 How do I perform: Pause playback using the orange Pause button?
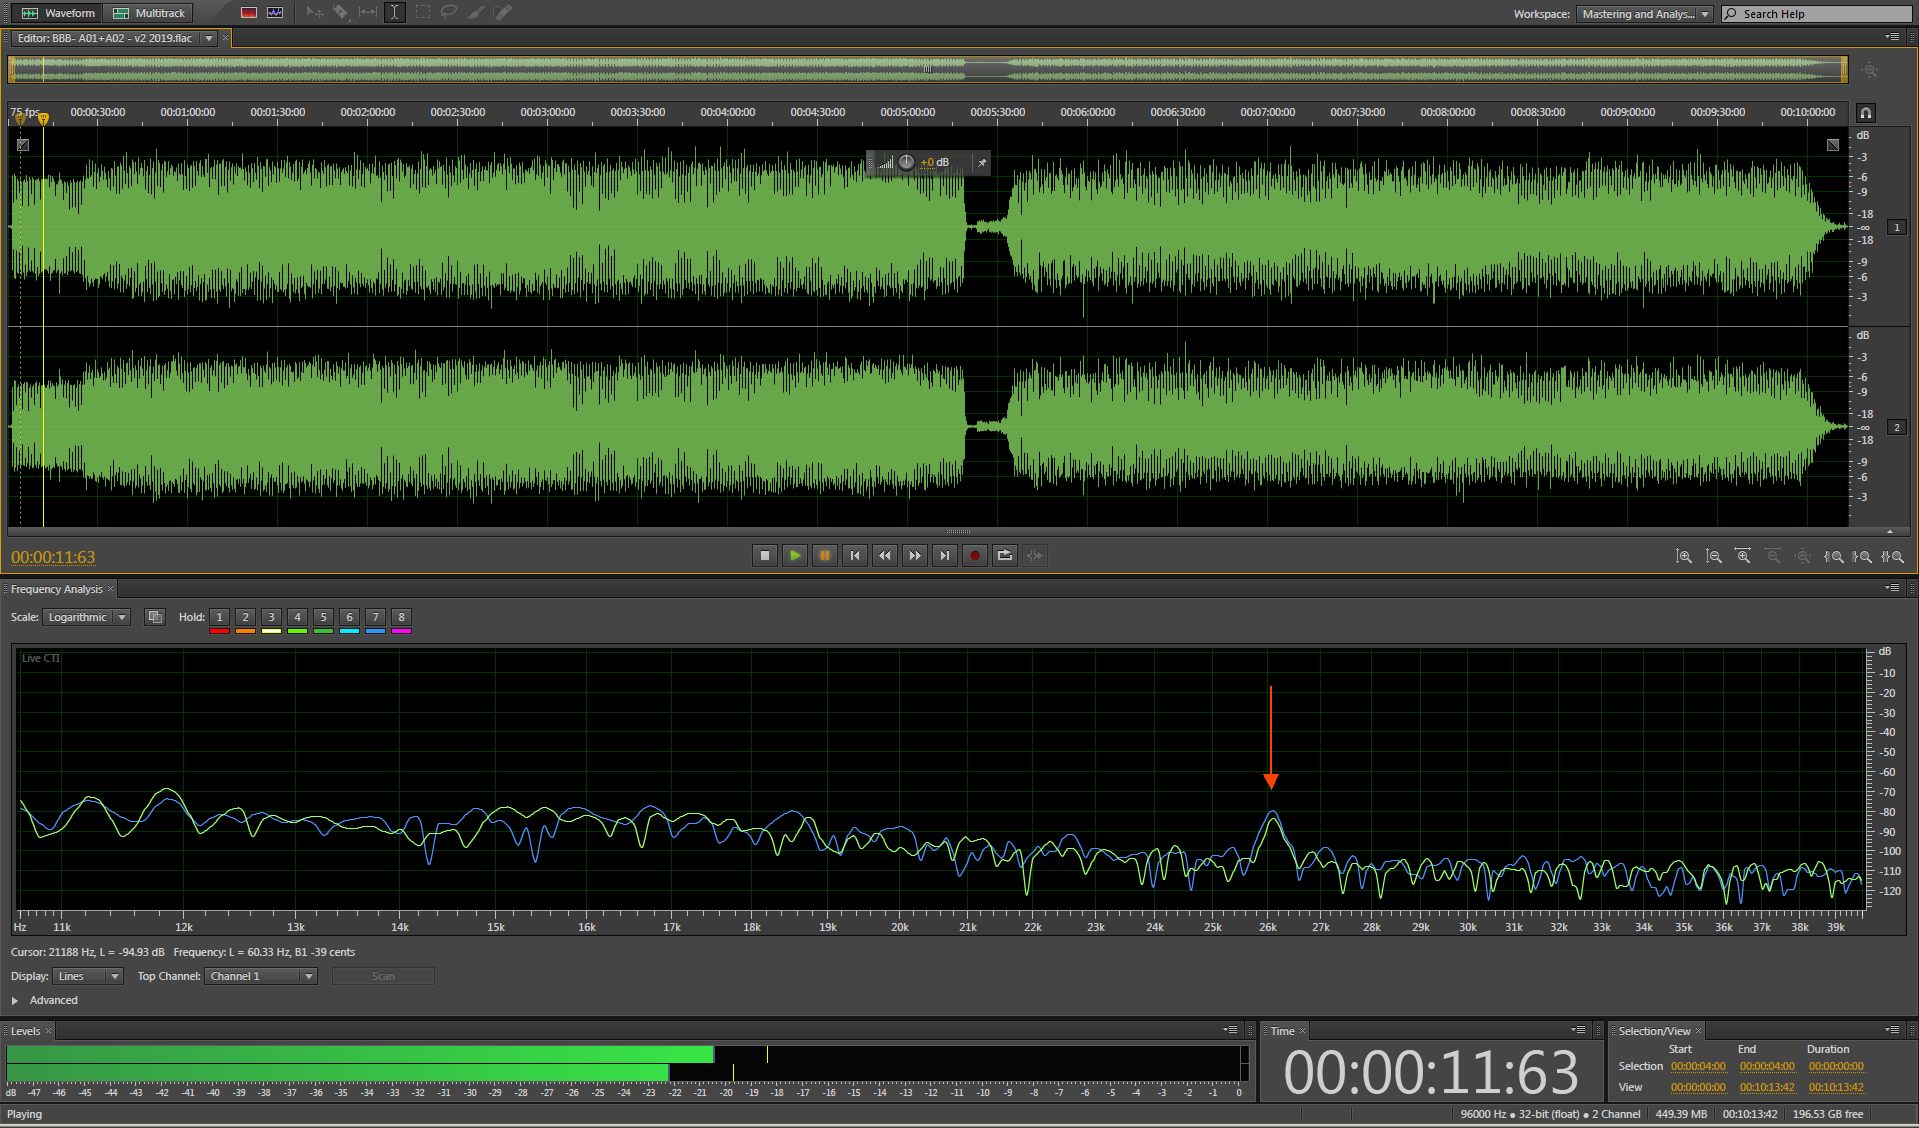tap(824, 556)
